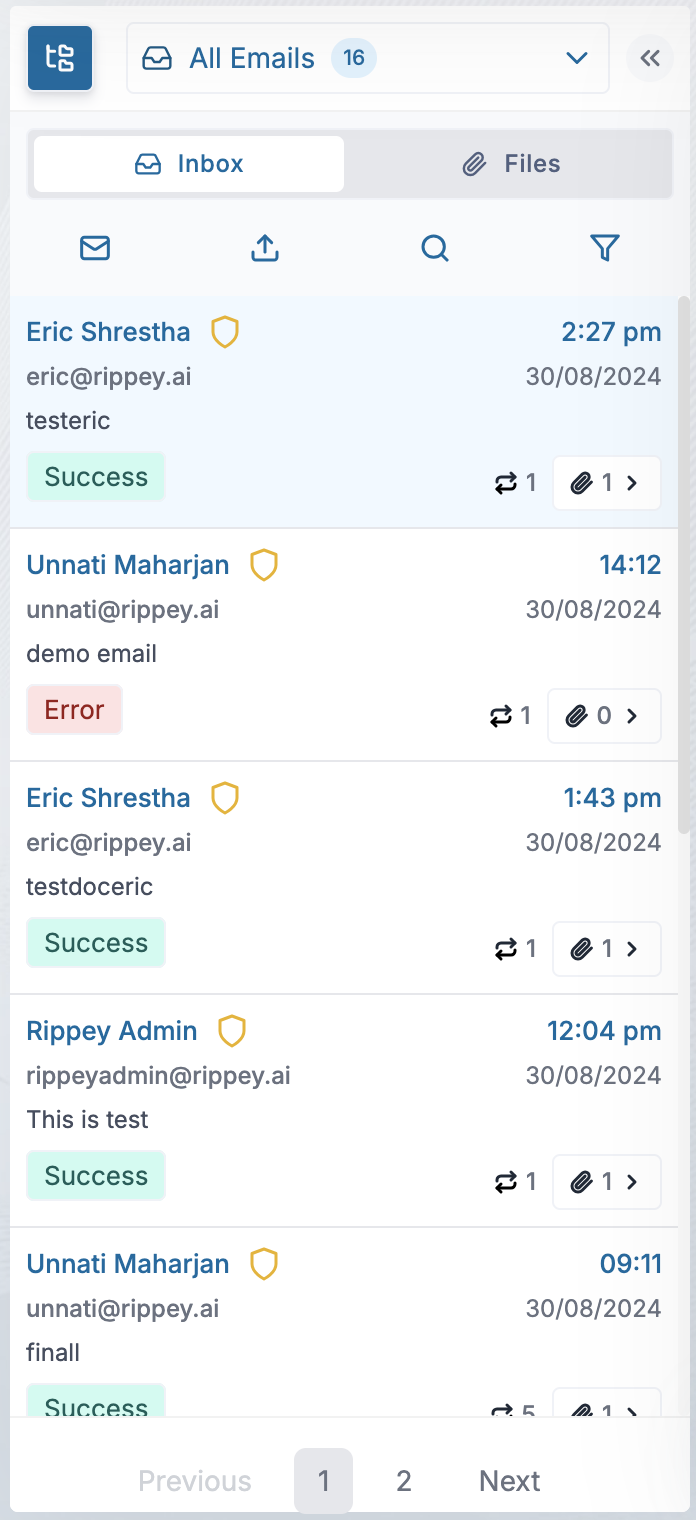Image resolution: width=696 pixels, height=1520 pixels.
Task: Expand attachments on demo email
Action: (604, 716)
